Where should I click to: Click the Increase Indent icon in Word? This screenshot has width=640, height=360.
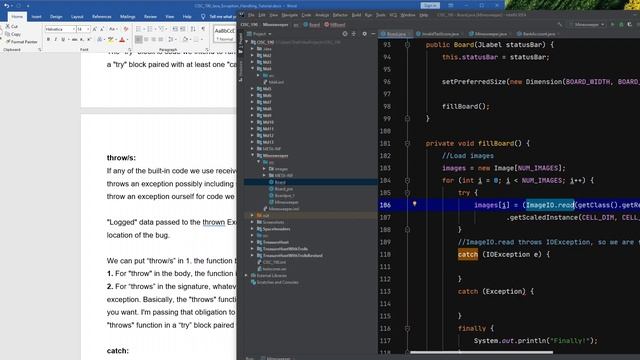coord(183,29)
